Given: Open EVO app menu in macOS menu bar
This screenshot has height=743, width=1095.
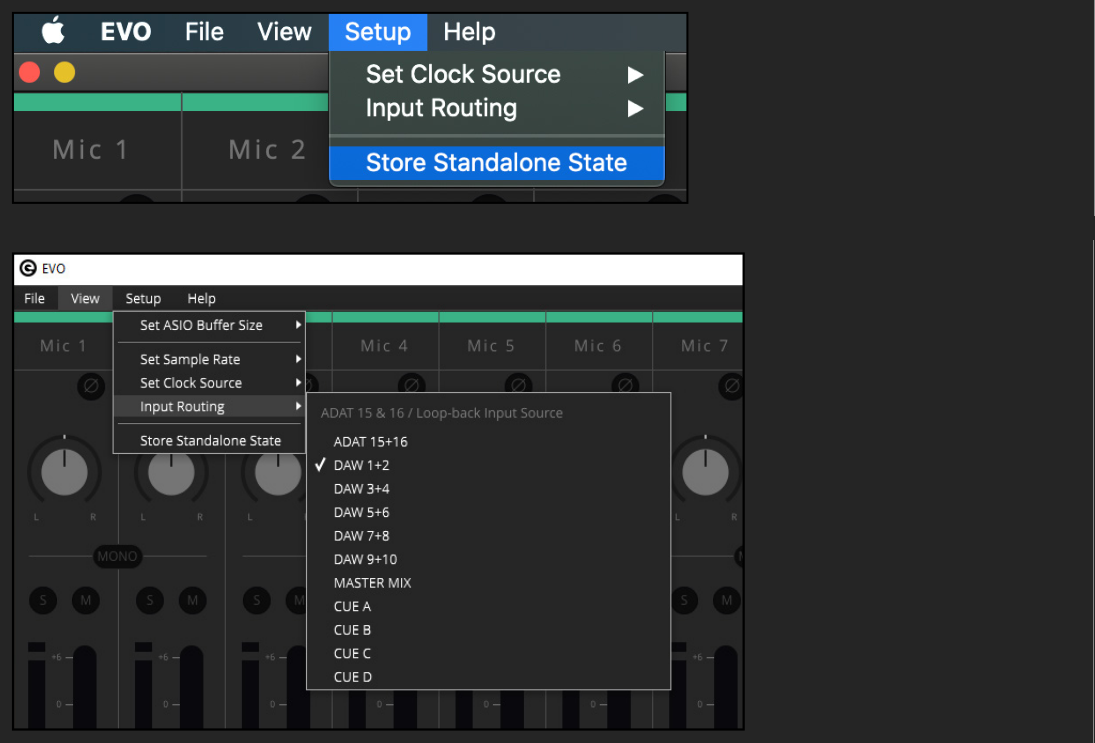Looking at the screenshot, I should (126, 31).
